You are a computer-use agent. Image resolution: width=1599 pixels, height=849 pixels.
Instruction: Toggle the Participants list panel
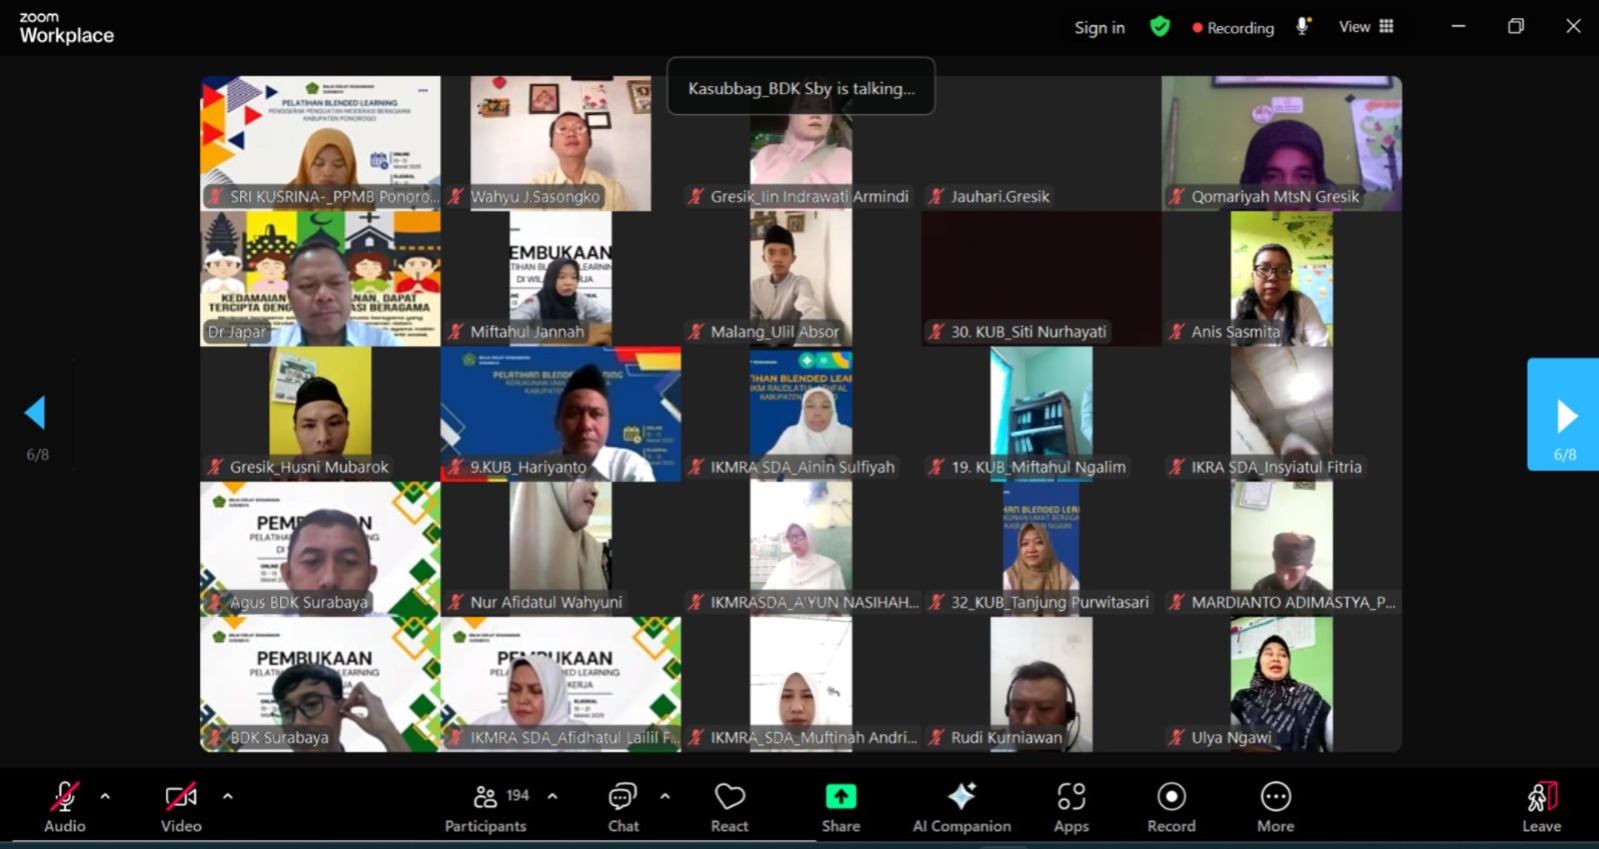tap(486, 797)
